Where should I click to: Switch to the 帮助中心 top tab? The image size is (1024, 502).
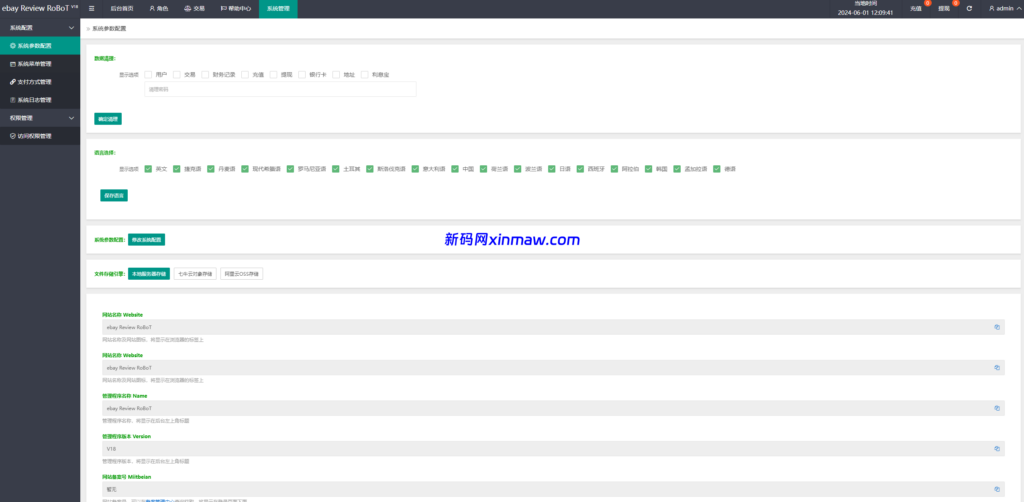(x=236, y=8)
